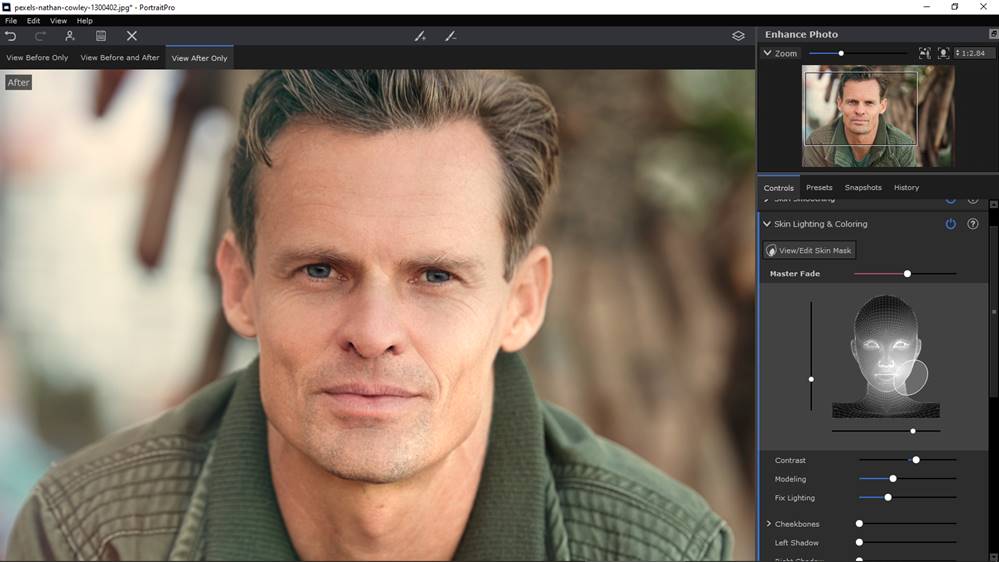Click the scroll-up arrow of controls panel
Image resolution: width=999 pixels, height=562 pixels.
(993, 204)
